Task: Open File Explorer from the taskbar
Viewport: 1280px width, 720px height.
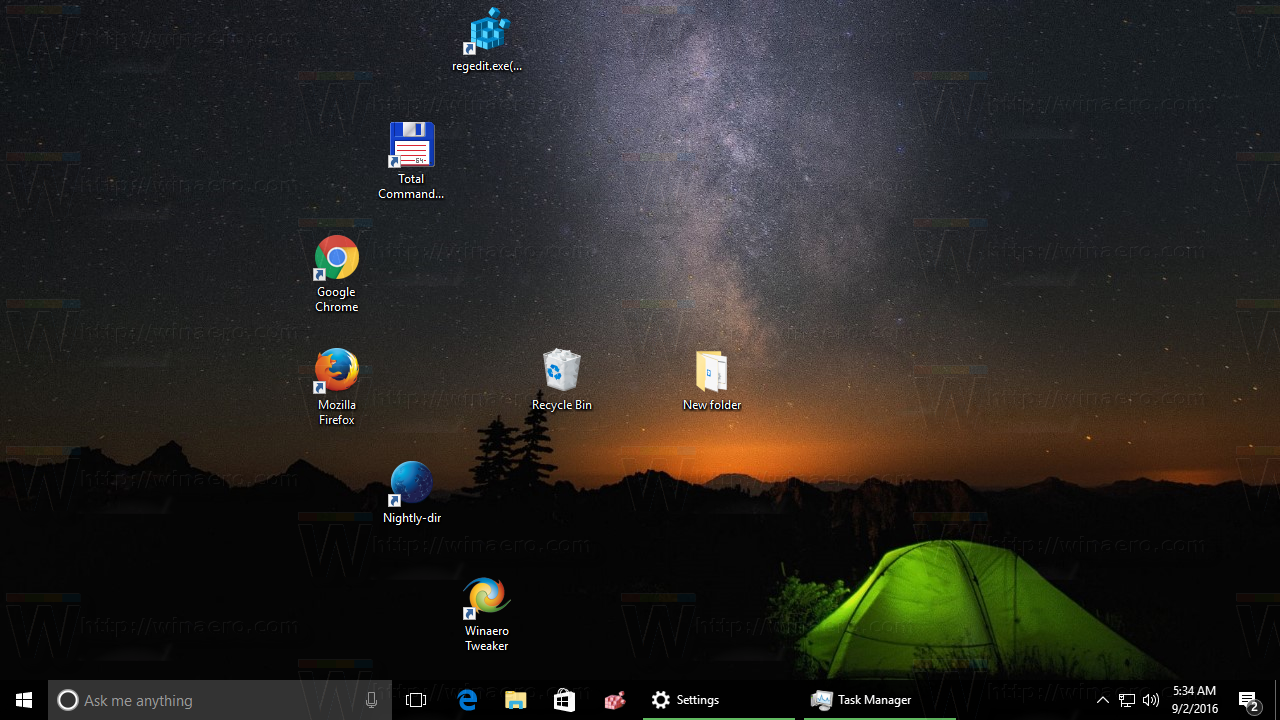Action: [515, 699]
